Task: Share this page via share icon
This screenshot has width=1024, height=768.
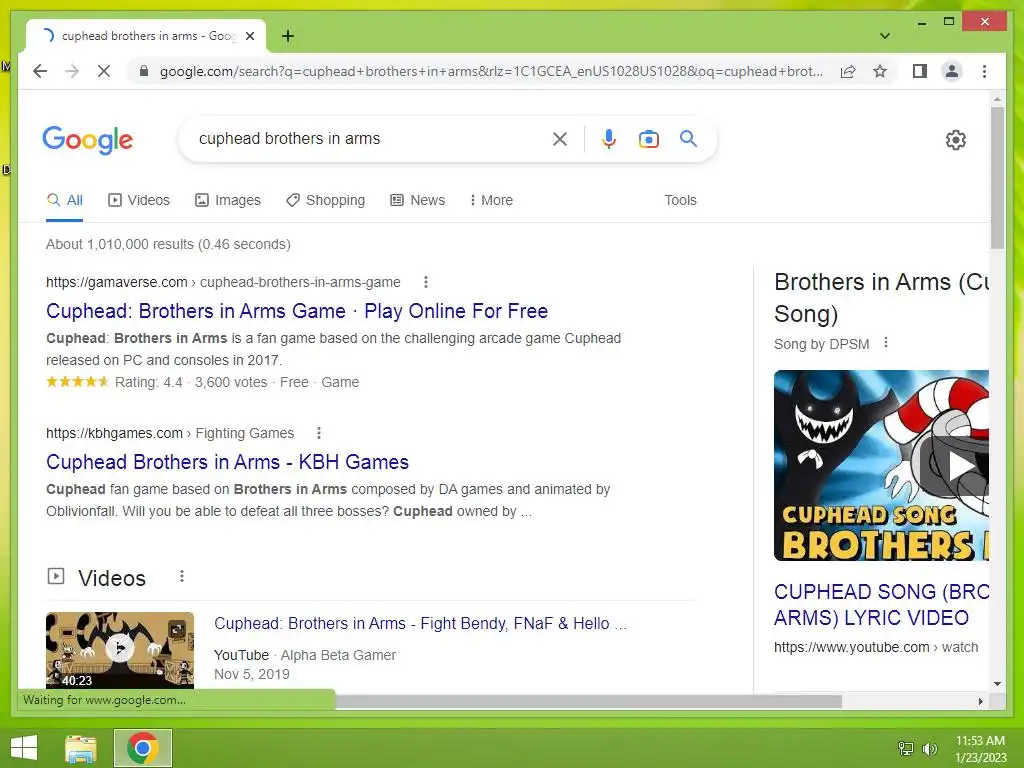Action: click(848, 71)
